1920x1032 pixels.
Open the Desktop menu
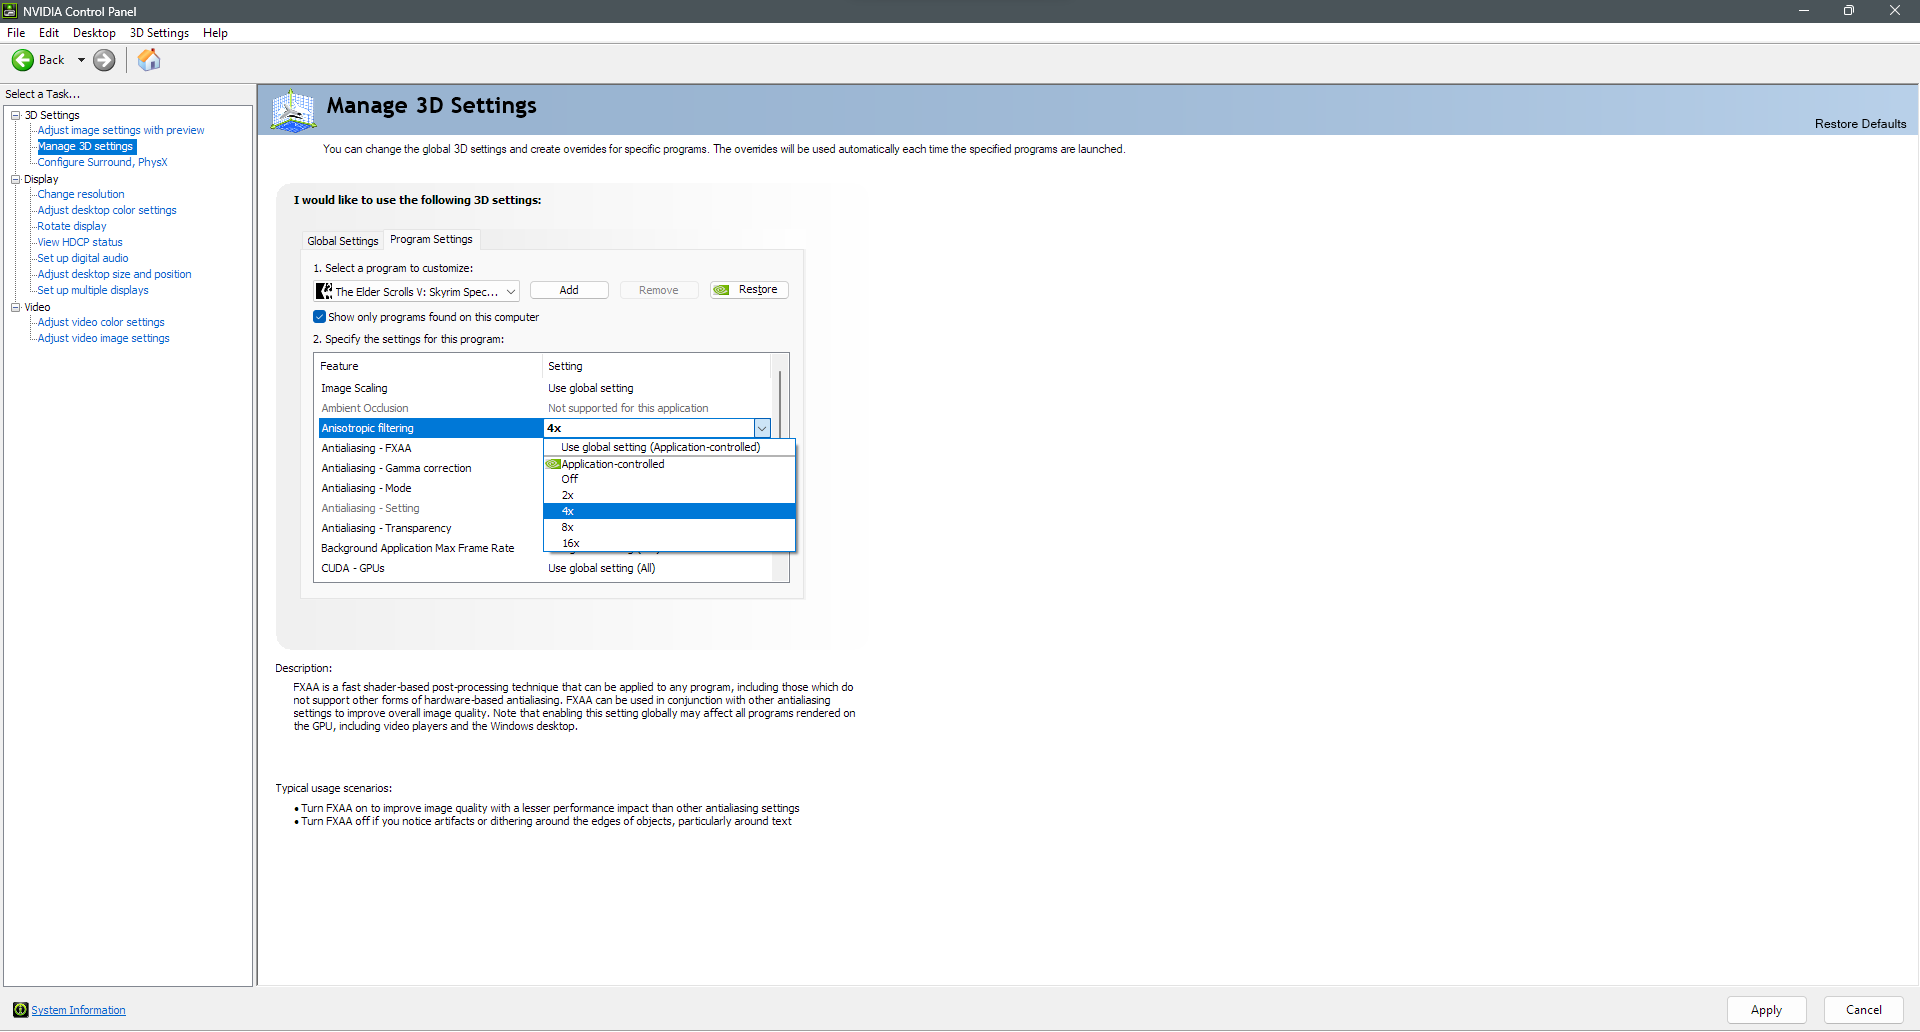94,33
